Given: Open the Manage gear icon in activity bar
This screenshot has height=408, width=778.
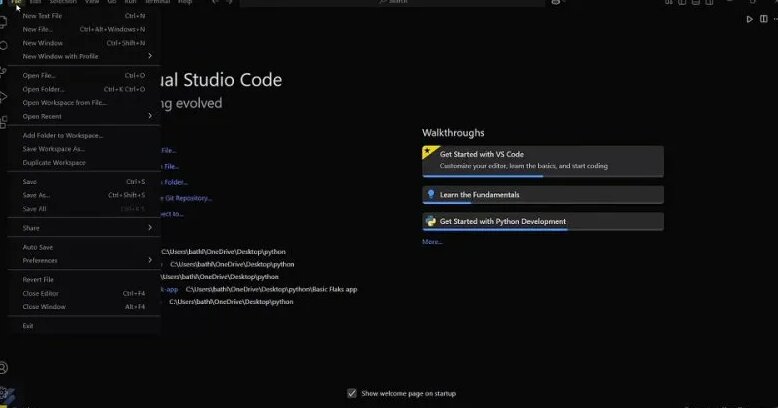Looking at the screenshot, I should (x=3, y=393).
